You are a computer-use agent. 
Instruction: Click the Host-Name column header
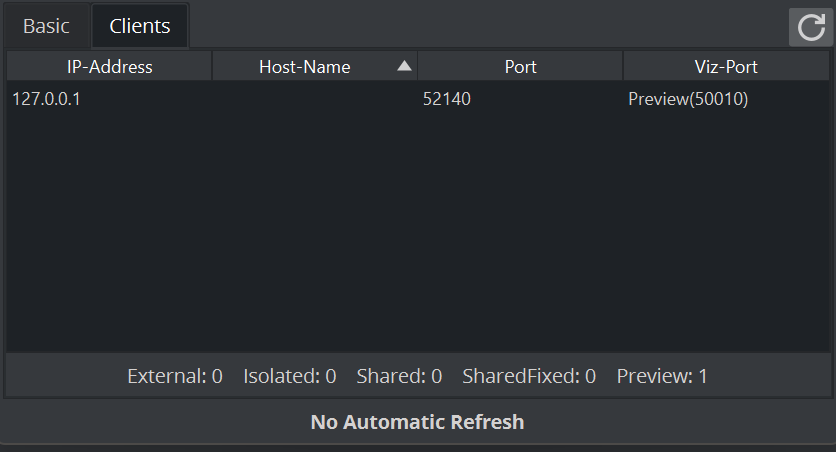point(305,67)
